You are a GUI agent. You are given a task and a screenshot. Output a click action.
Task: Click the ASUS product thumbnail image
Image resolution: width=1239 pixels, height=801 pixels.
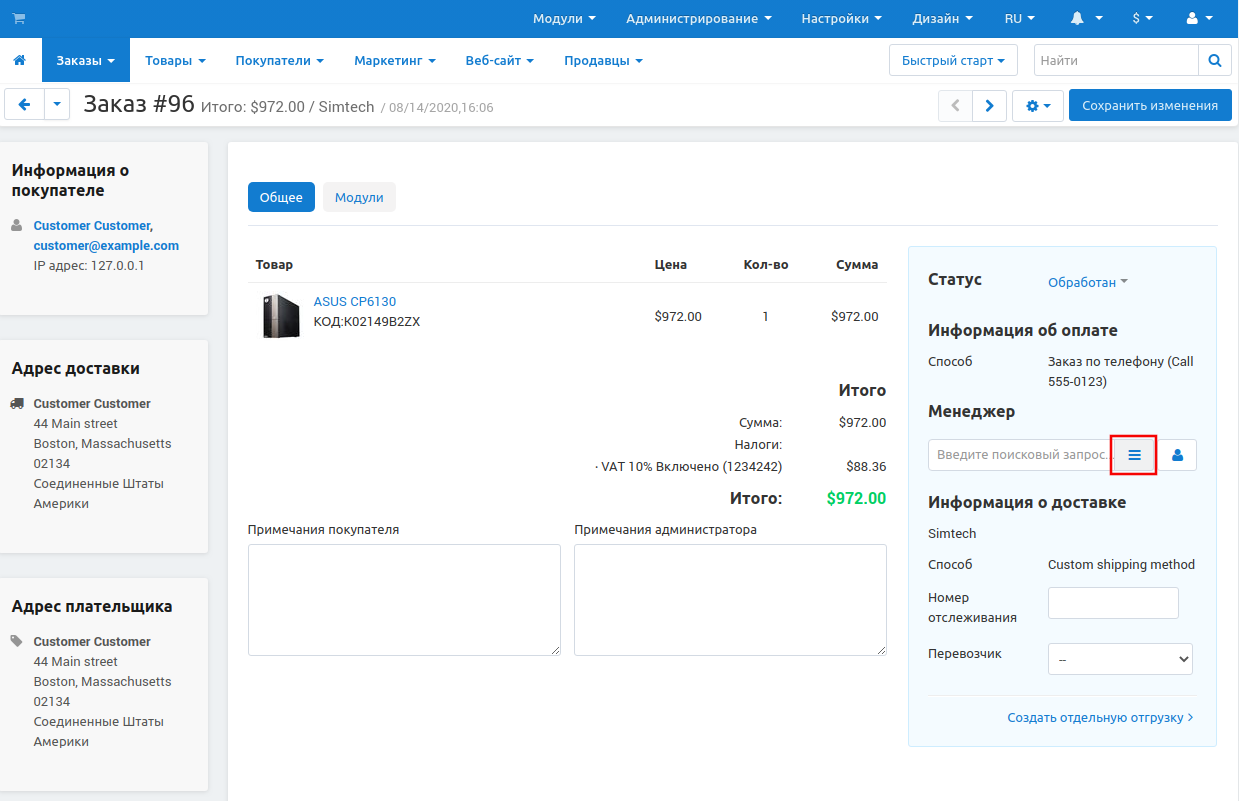281,316
